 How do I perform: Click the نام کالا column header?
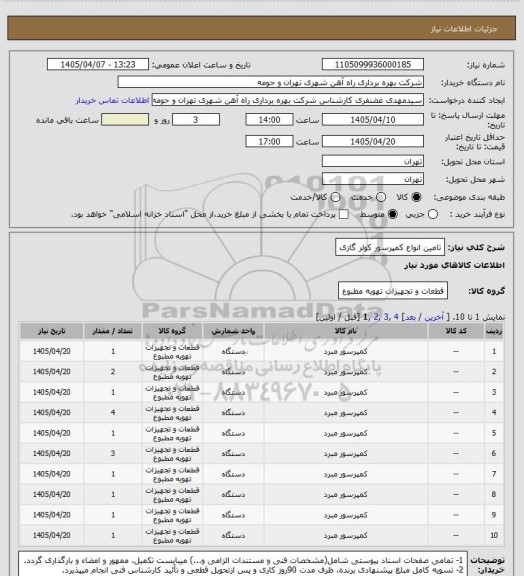(x=346, y=331)
